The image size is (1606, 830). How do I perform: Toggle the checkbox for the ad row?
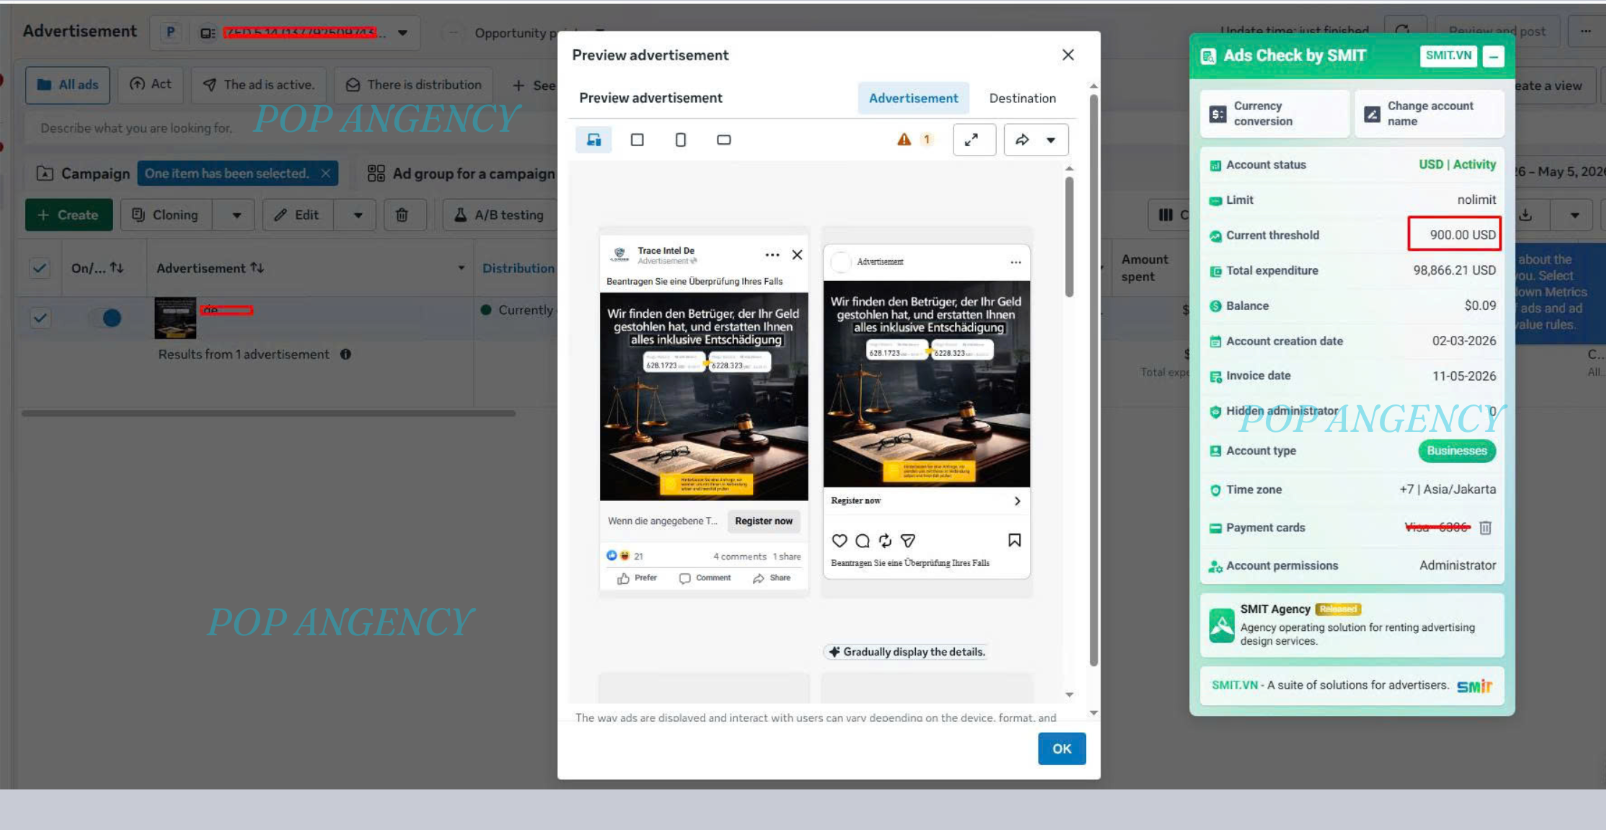[40, 318]
